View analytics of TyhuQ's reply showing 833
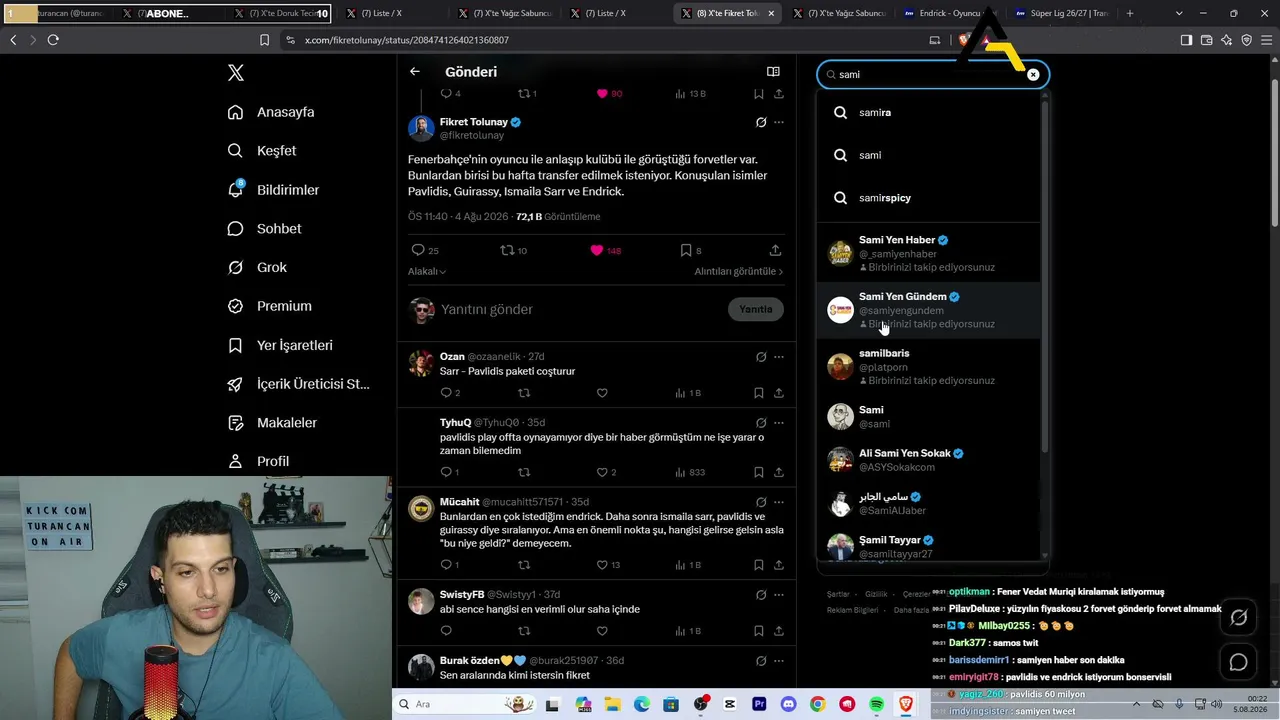 [x=690, y=472]
